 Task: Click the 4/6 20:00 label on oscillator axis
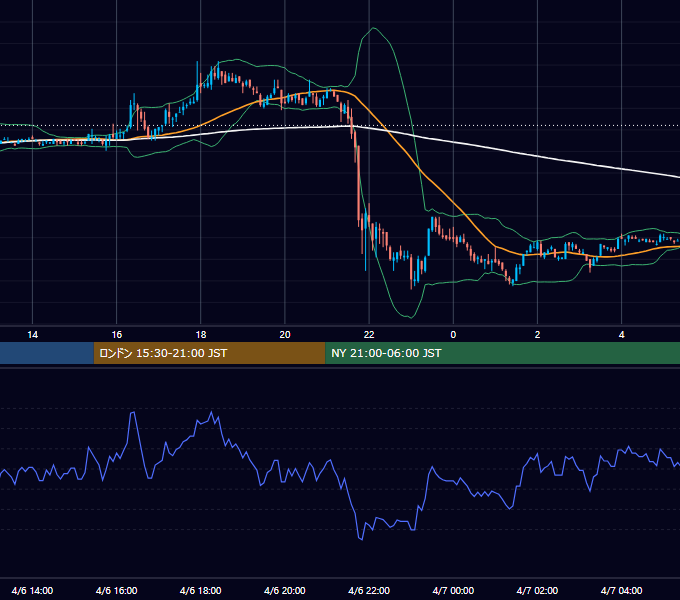(x=285, y=591)
